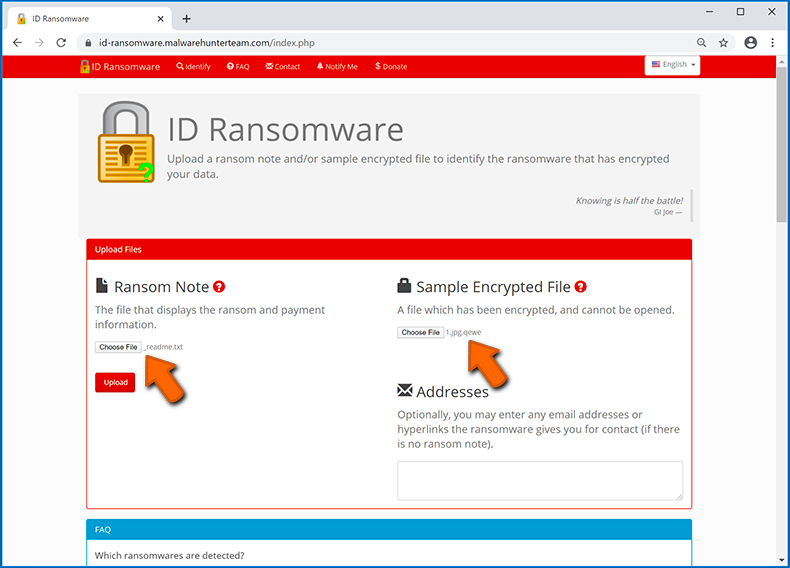Bookmark this page with the star icon
The image size is (790, 568).
[723, 43]
